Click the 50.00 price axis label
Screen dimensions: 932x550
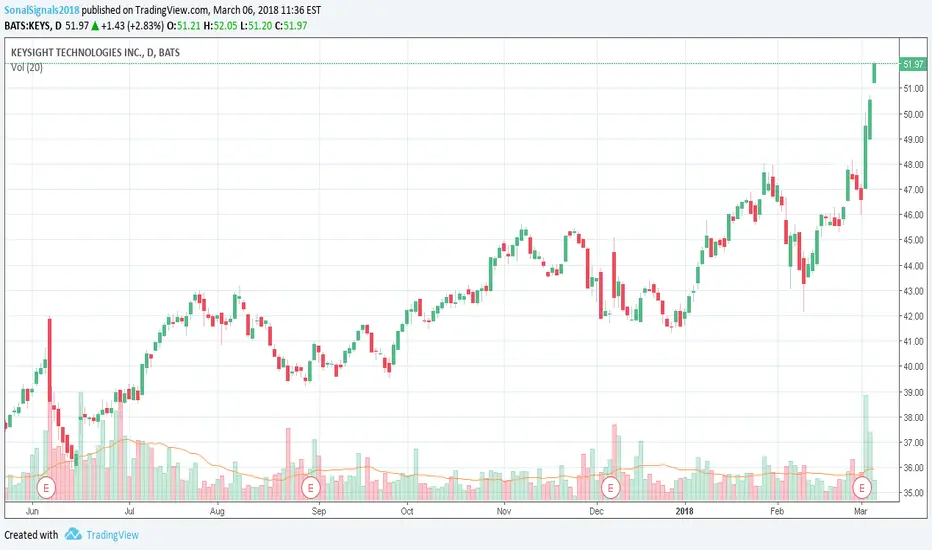tap(913, 114)
